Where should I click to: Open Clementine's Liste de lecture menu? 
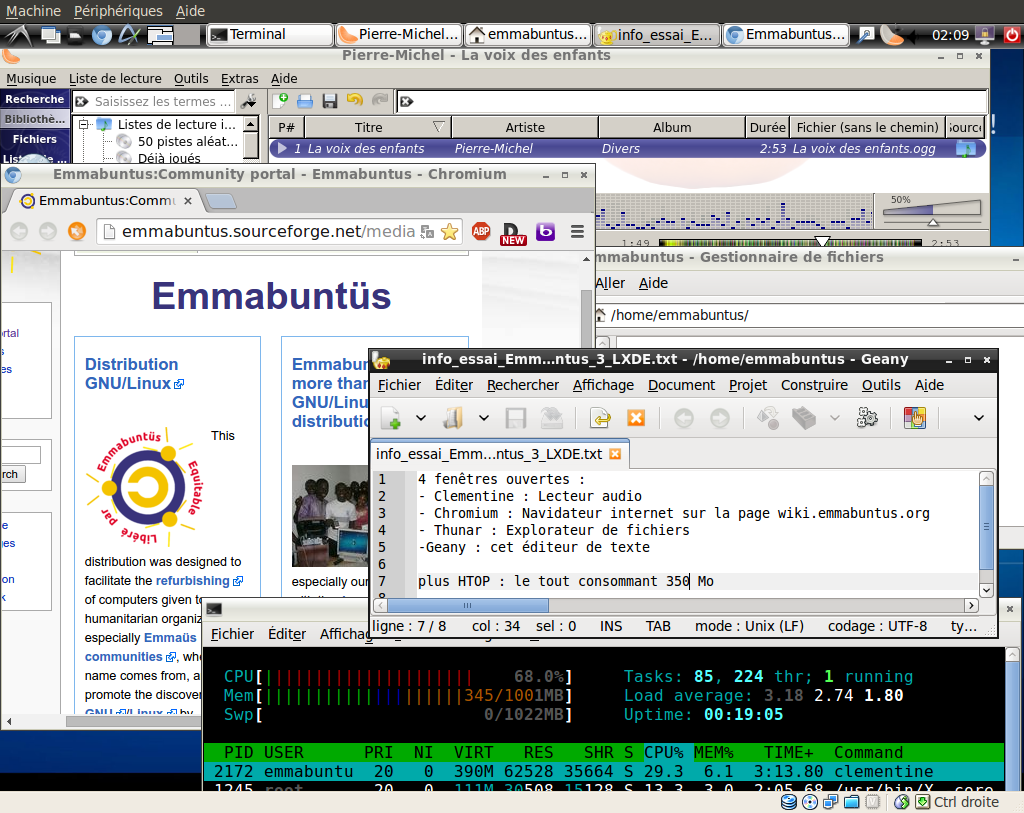115,78
